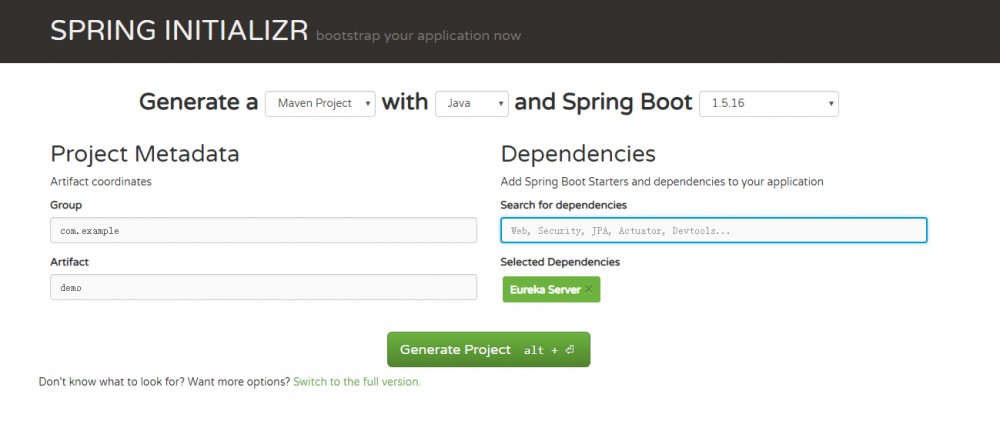
Task: Click the Eureka Server dependency tag label
Action: coord(545,290)
